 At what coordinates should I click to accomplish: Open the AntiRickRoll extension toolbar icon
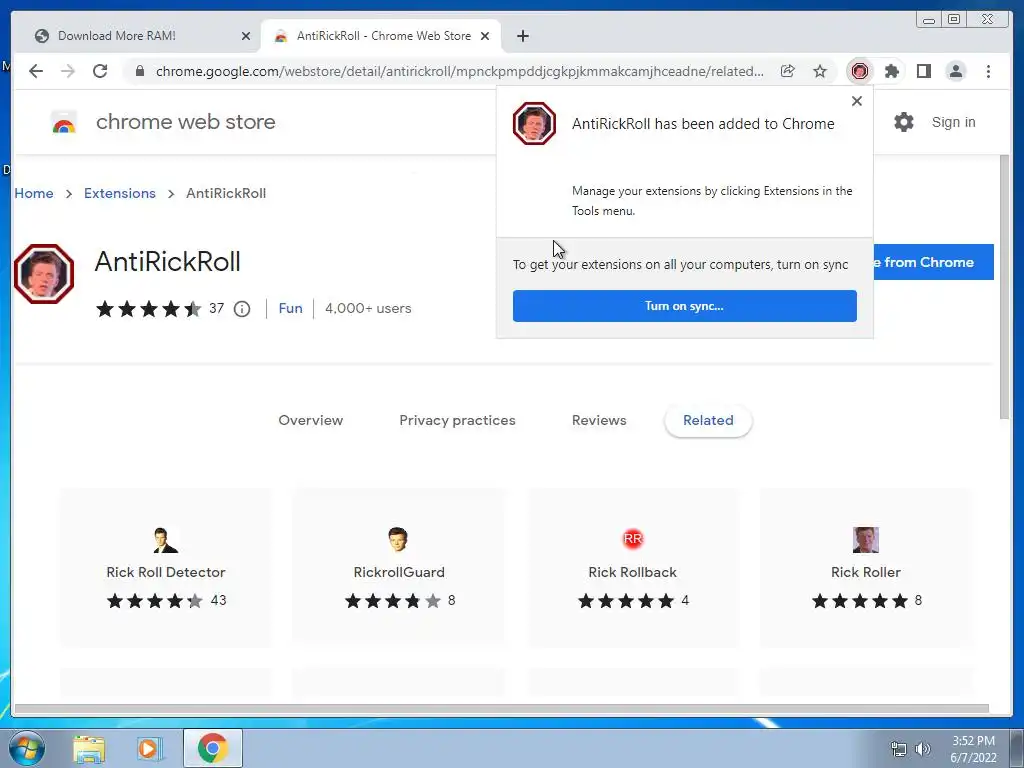click(860, 71)
